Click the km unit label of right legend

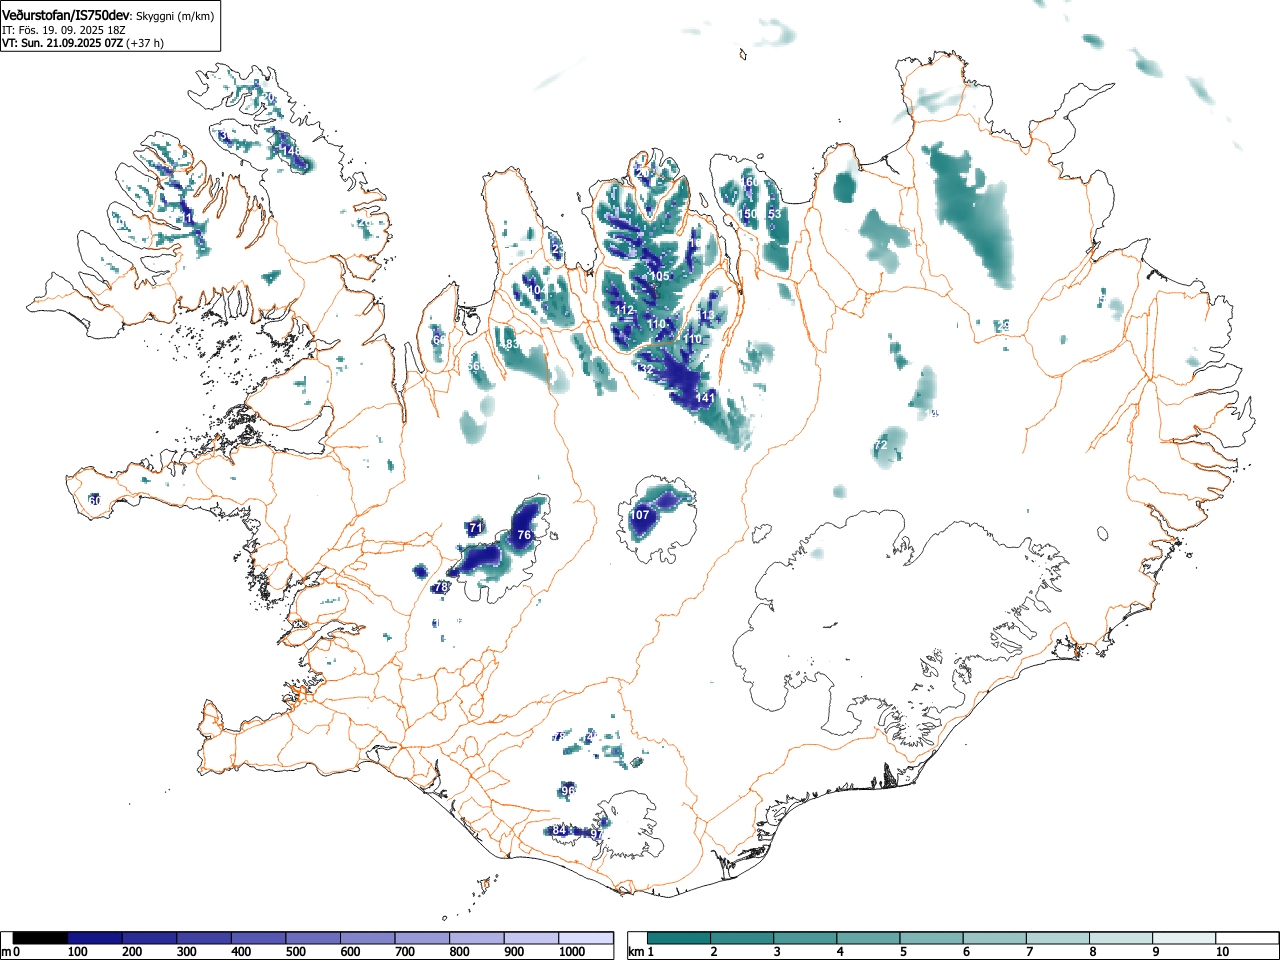[x=634, y=953]
